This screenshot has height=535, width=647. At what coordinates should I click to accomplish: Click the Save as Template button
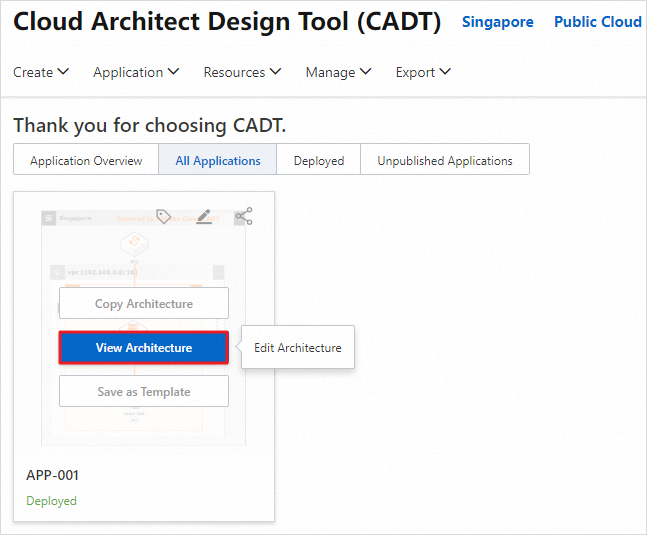click(144, 392)
